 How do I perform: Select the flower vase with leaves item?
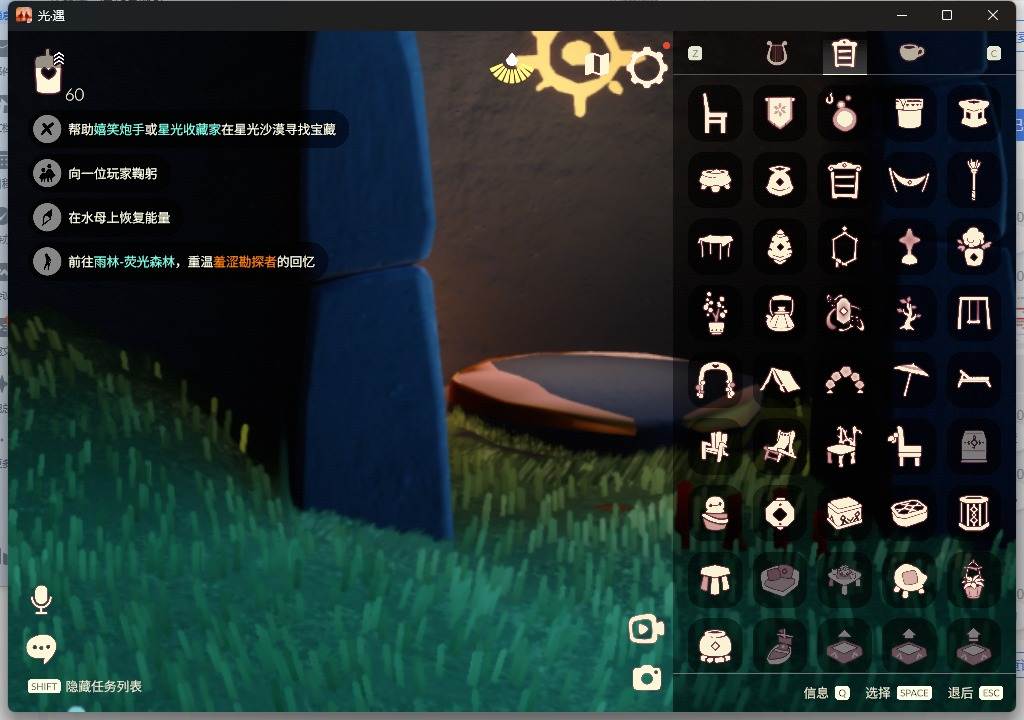coord(974,247)
